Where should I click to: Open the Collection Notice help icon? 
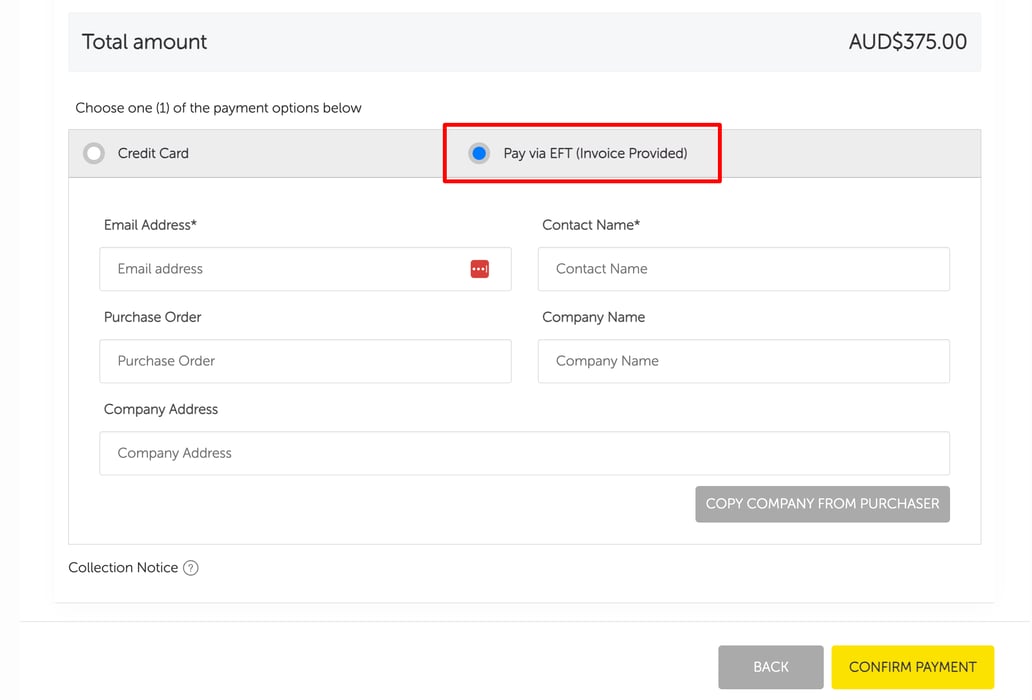point(191,568)
